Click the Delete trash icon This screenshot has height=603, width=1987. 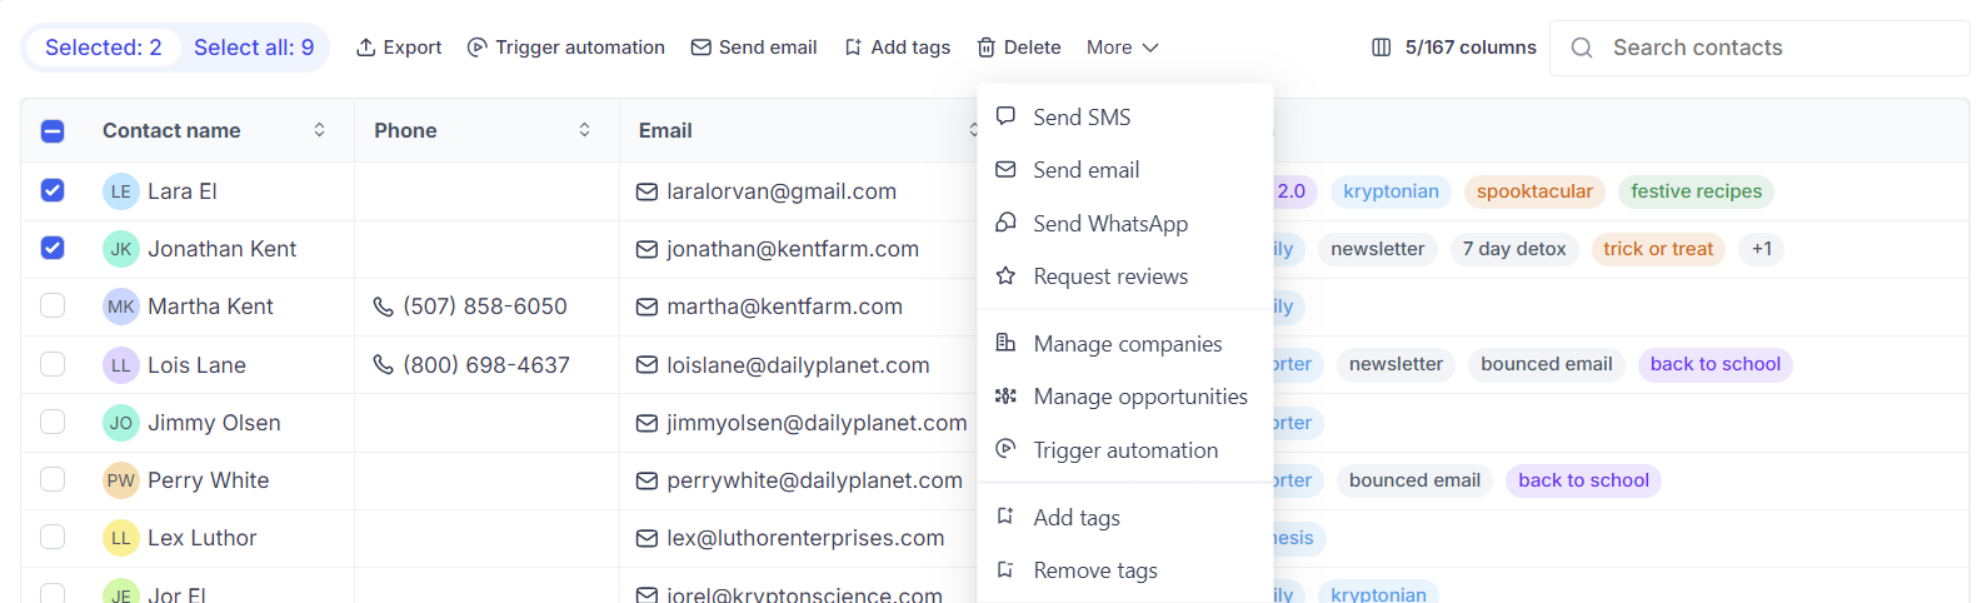coord(986,47)
